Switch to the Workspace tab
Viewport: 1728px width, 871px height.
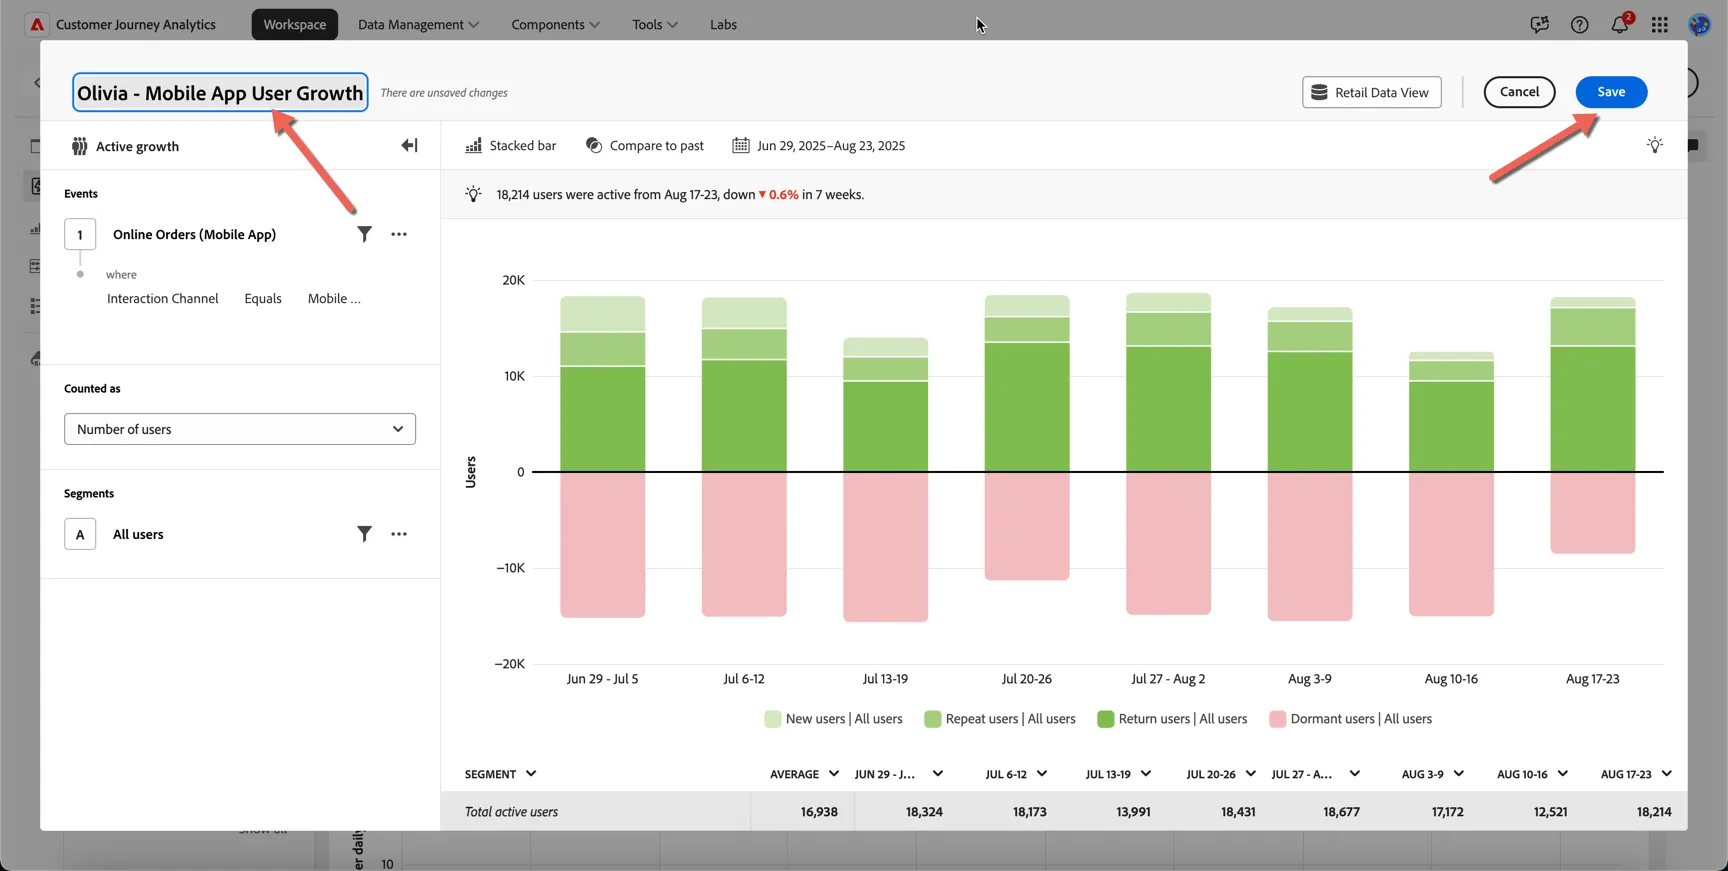pos(295,24)
